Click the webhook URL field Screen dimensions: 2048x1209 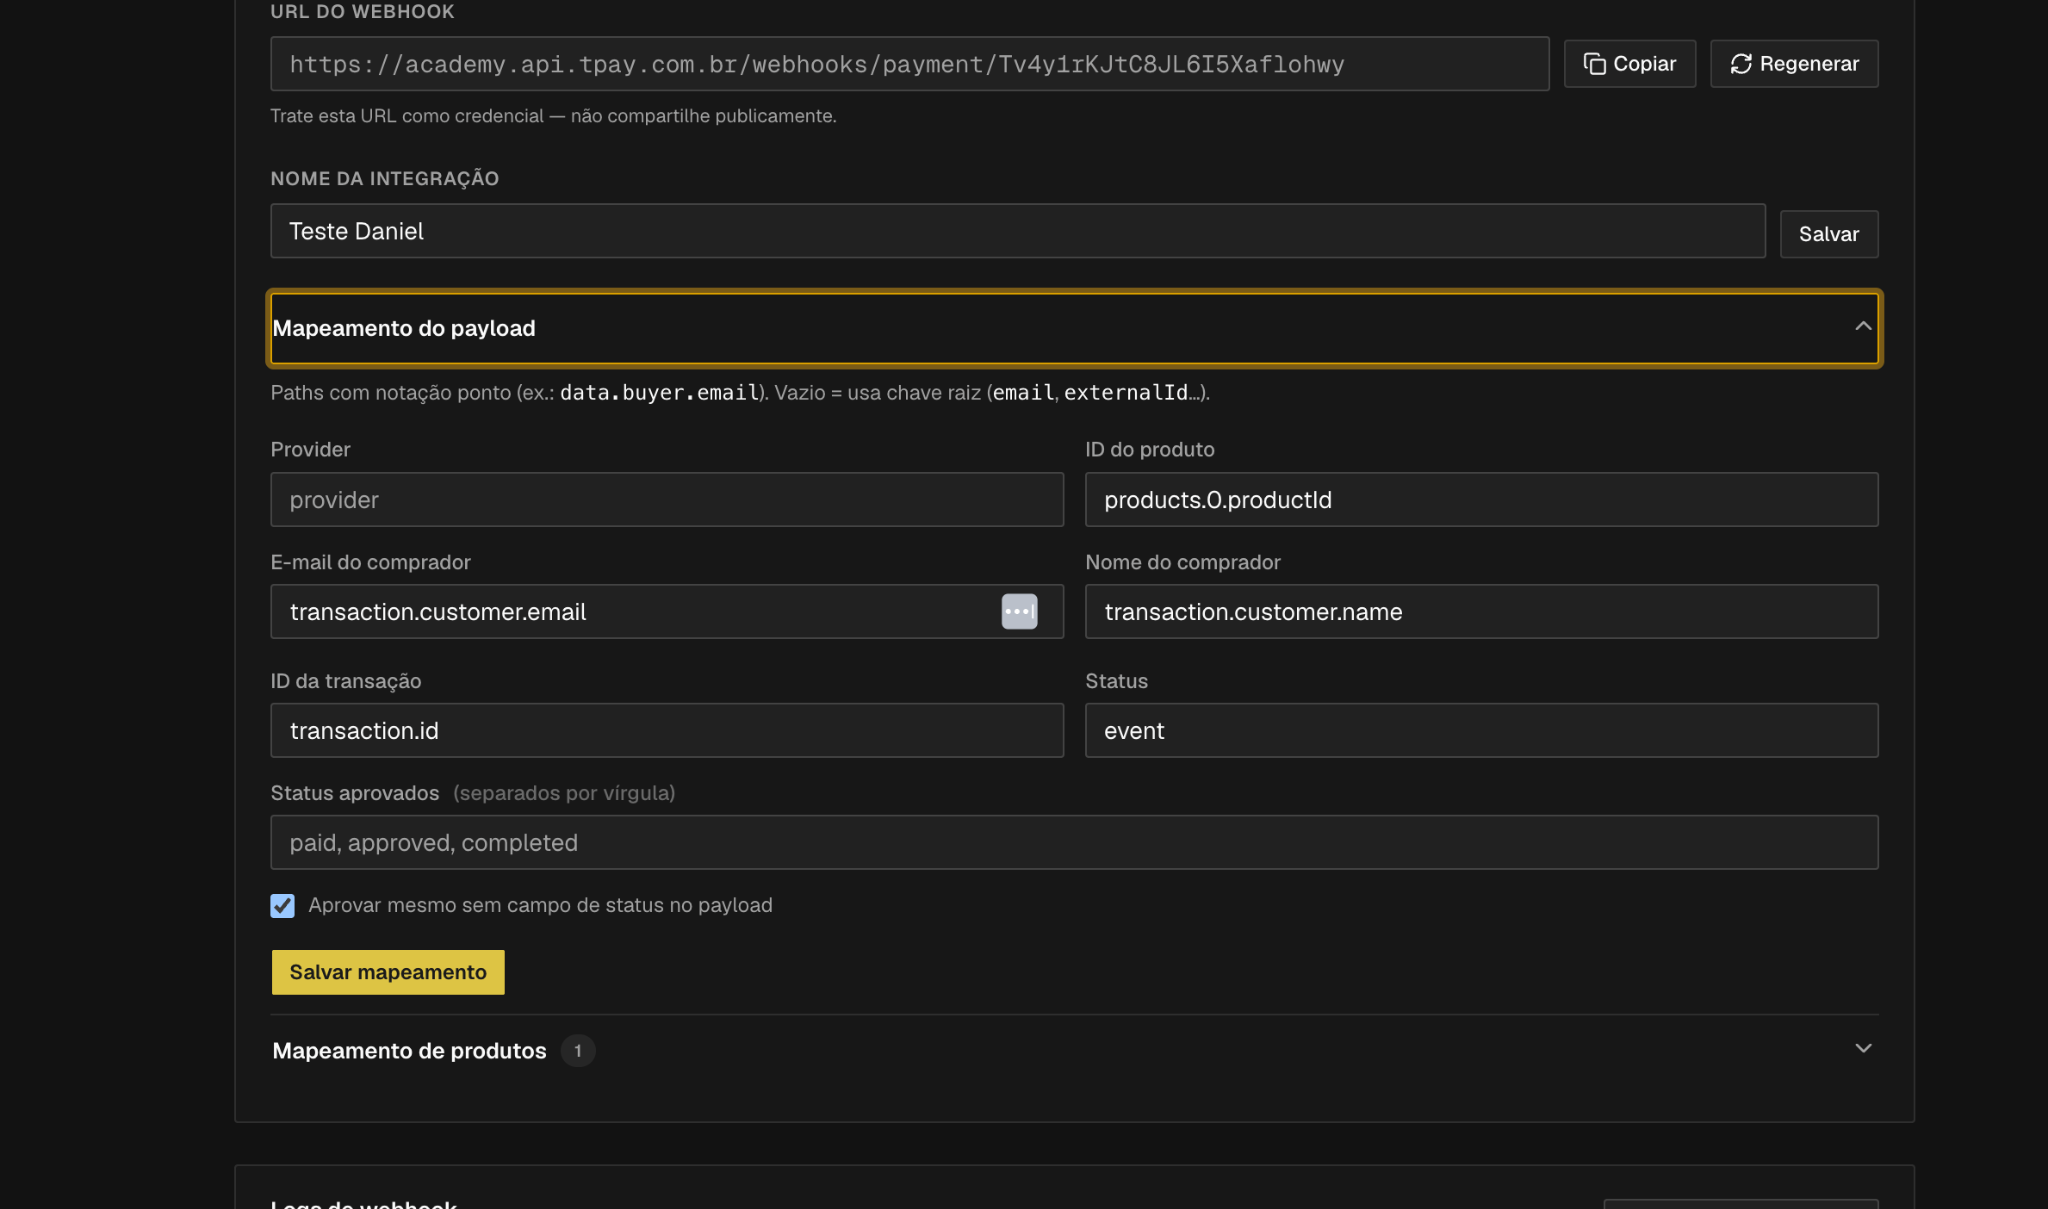[x=909, y=64]
